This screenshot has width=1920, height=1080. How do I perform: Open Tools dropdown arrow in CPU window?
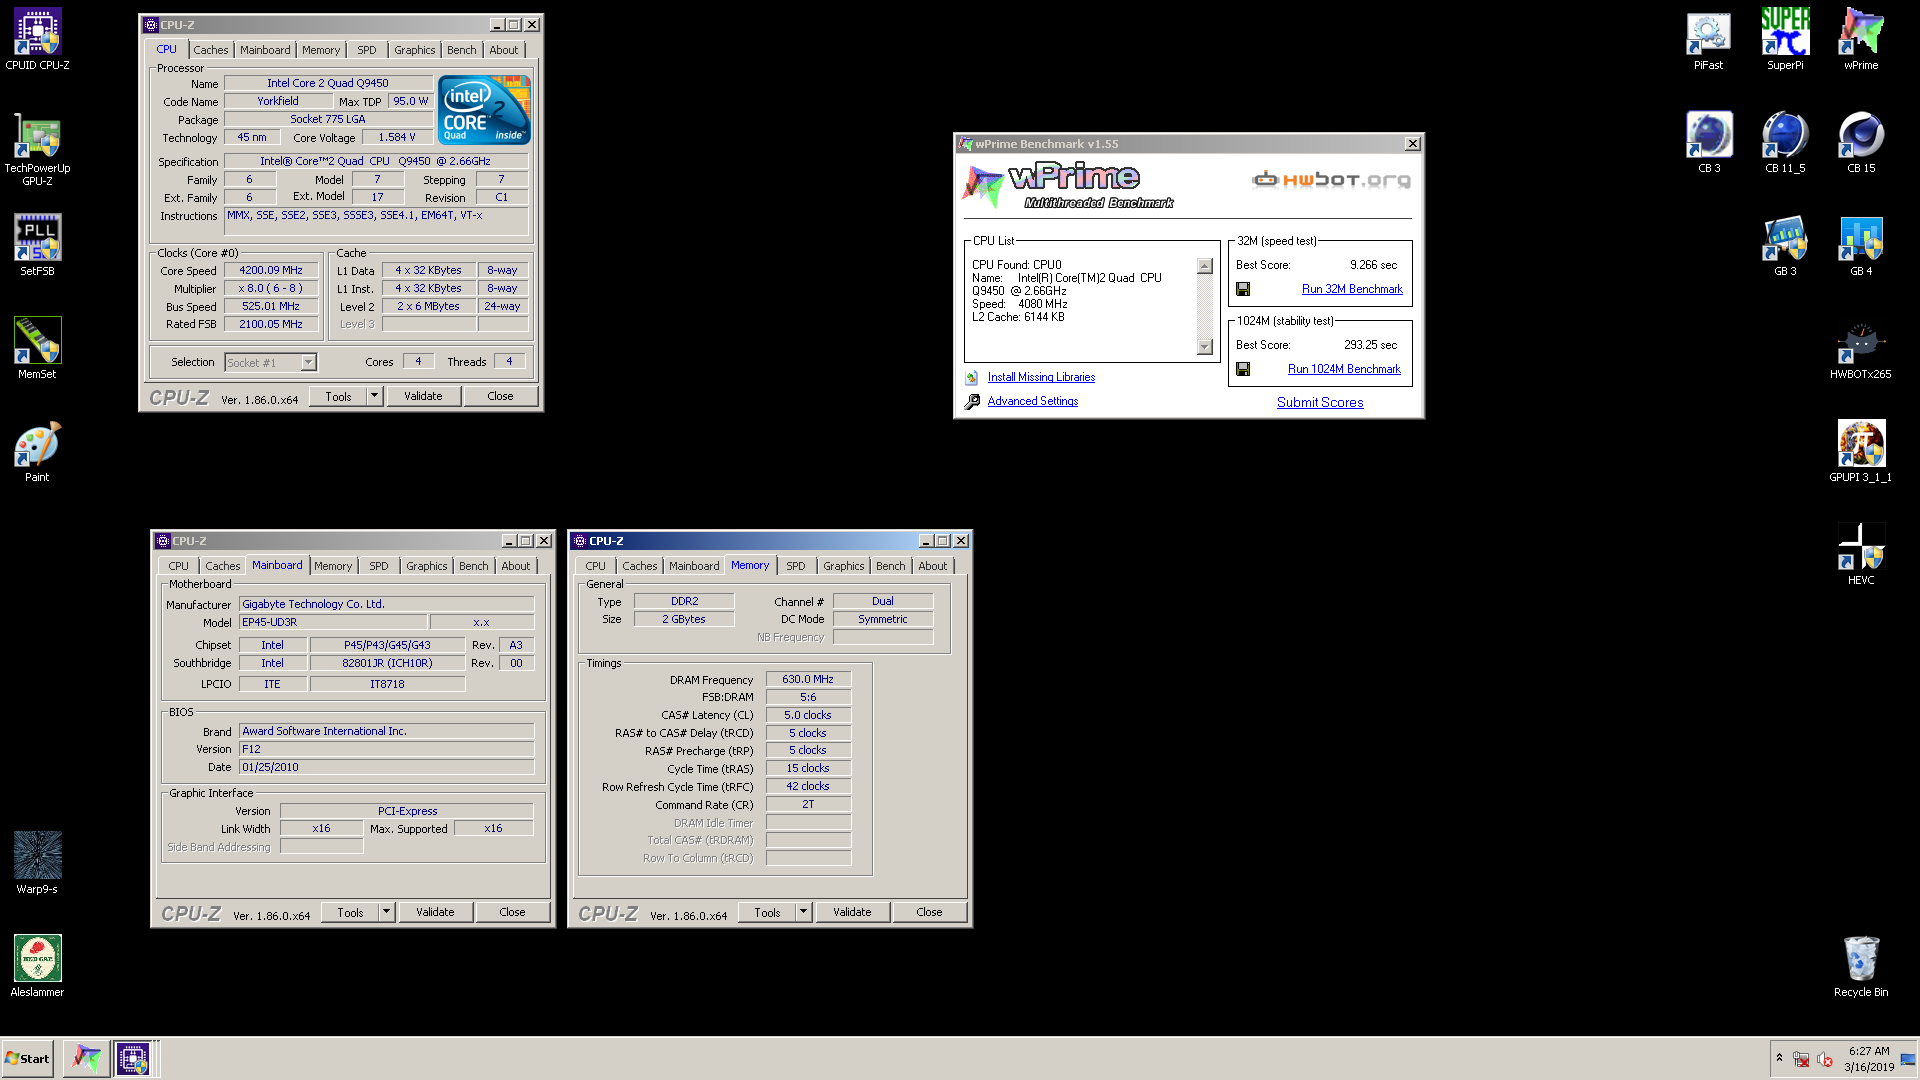(374, 396)
